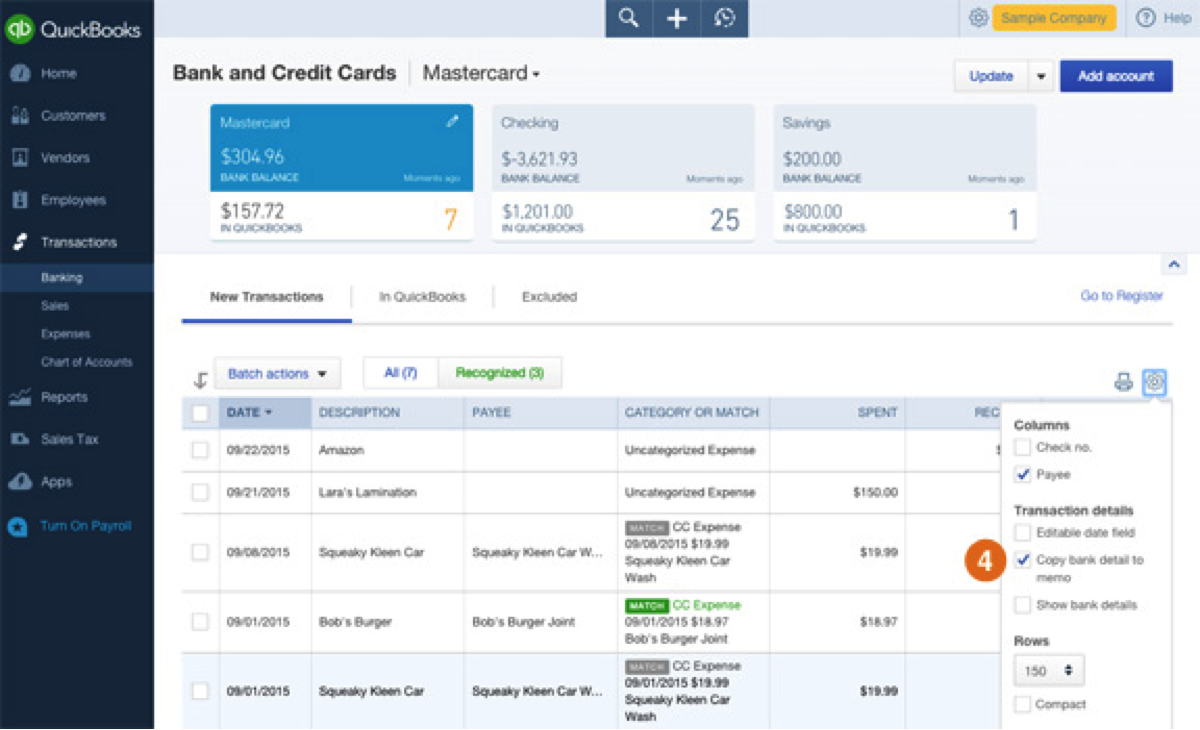
Task: Click the $18.97 spent amount
Action: pos(878,622)
